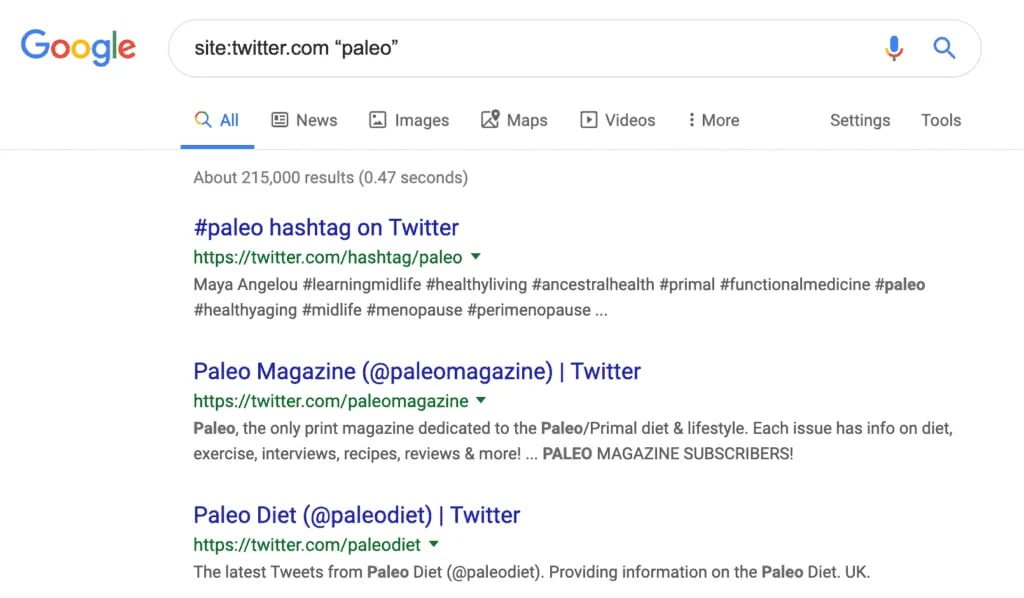1024x598 pixels.
Task: Open the Settings menu
Action: click(x=859, y=120)
